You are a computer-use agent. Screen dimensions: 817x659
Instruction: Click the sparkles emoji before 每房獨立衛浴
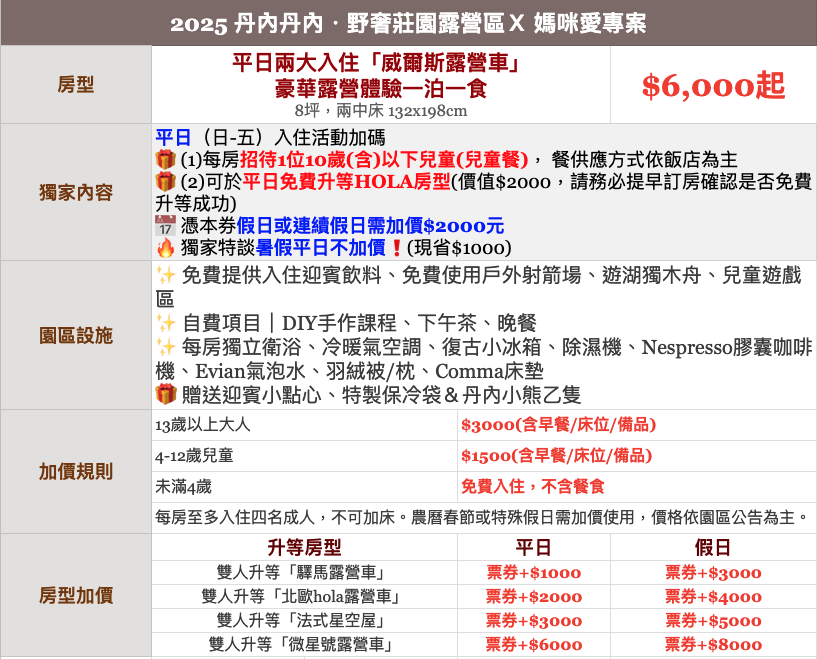click(x=165, y=348)
